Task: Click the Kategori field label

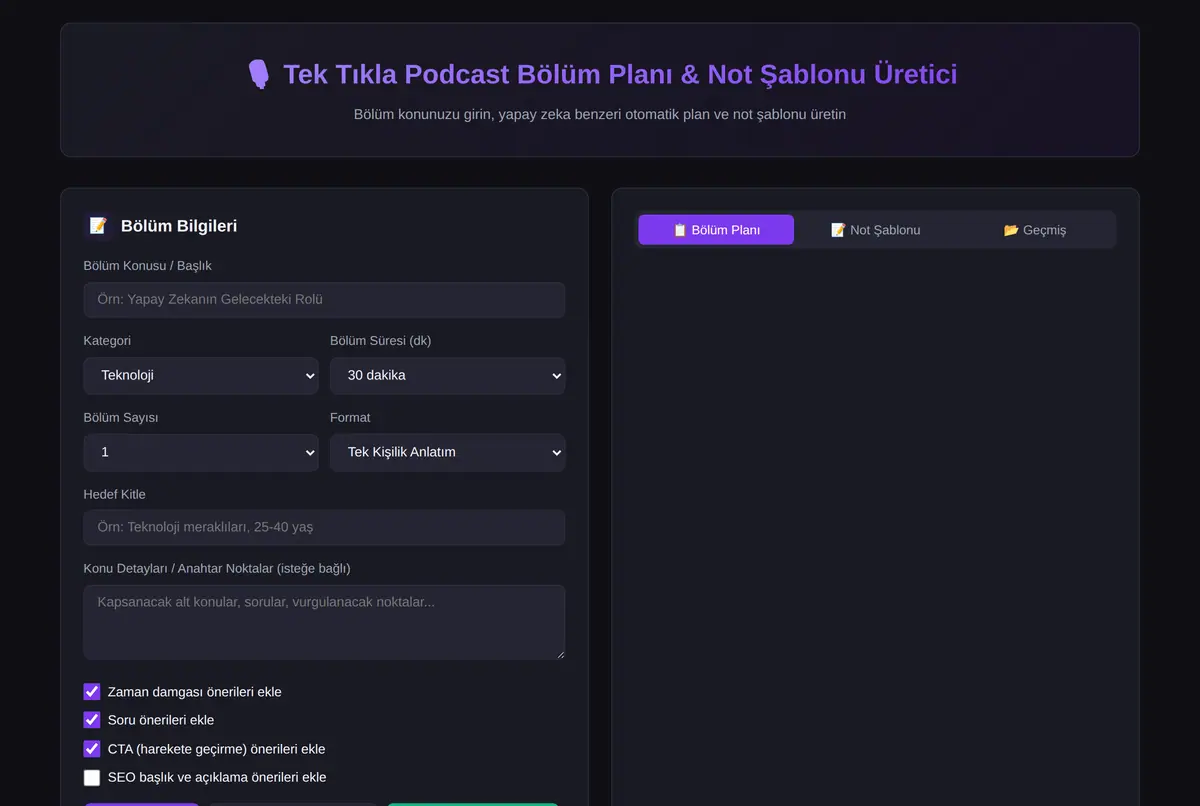Action: pyautogui.click(x=107, y=341)
